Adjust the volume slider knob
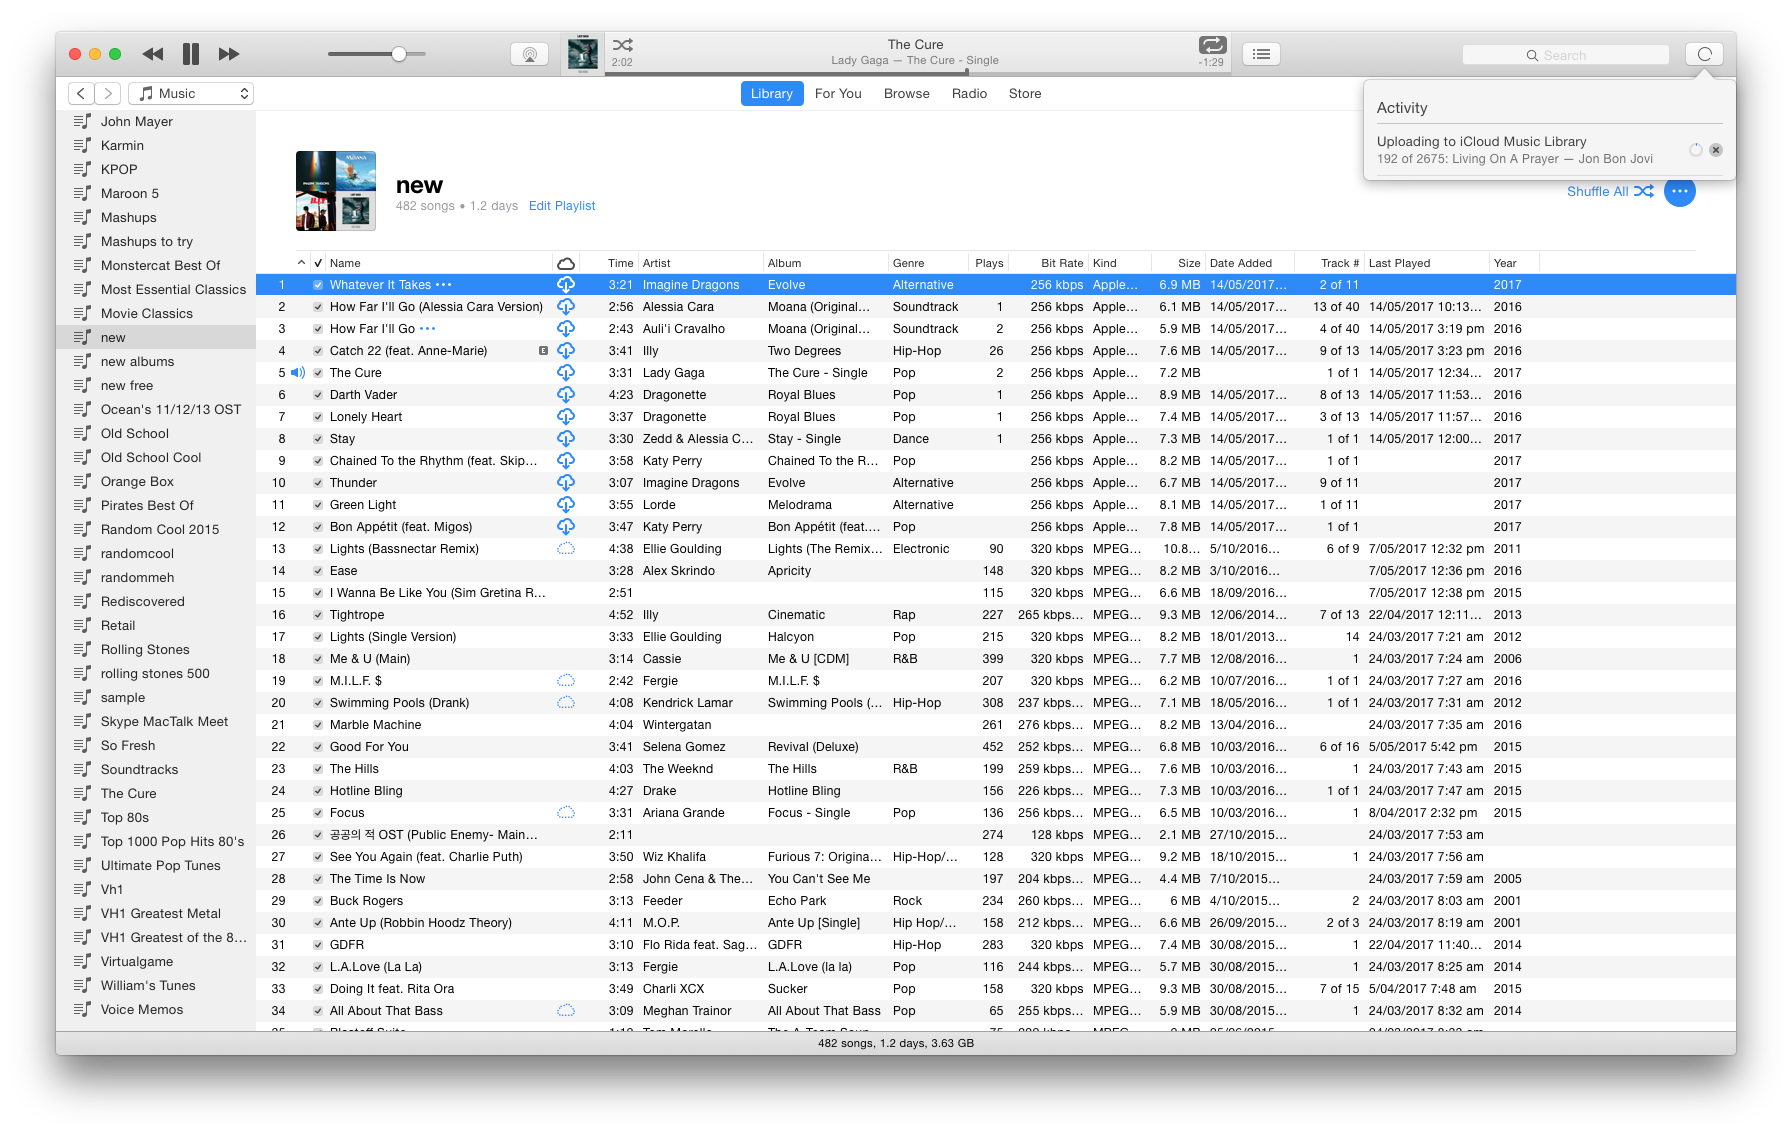1792x1135 pixels. click(399, 54)
